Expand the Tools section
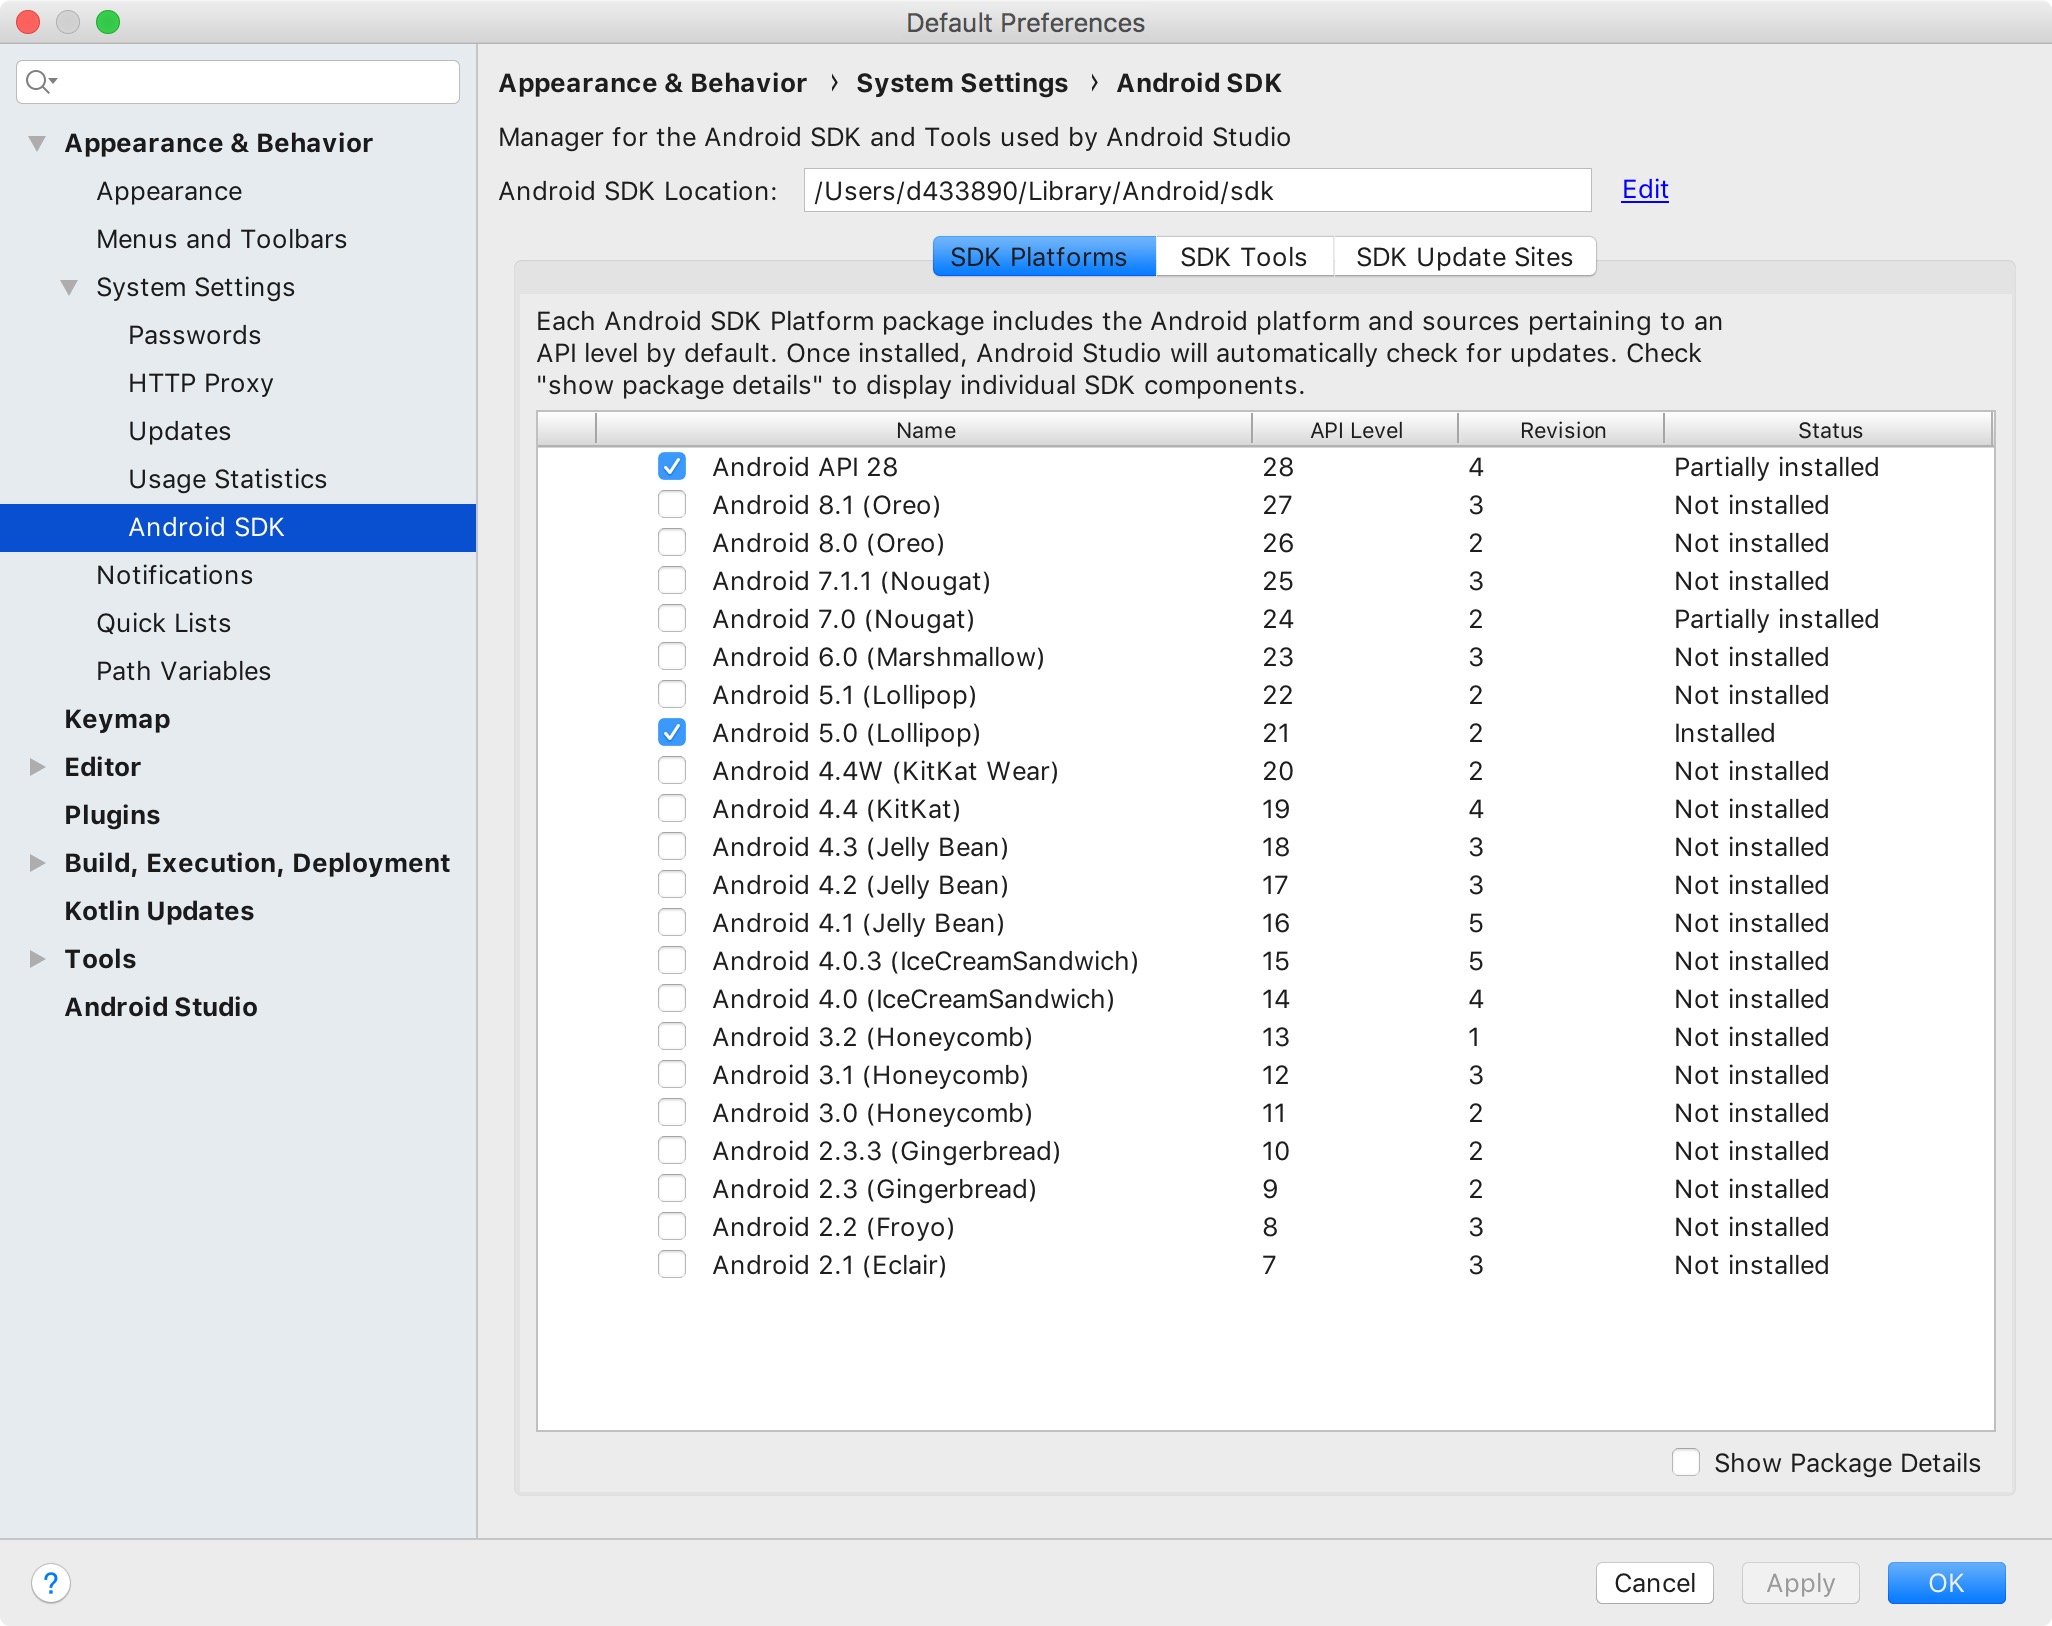The image size is (2052, 1626). 36,958
